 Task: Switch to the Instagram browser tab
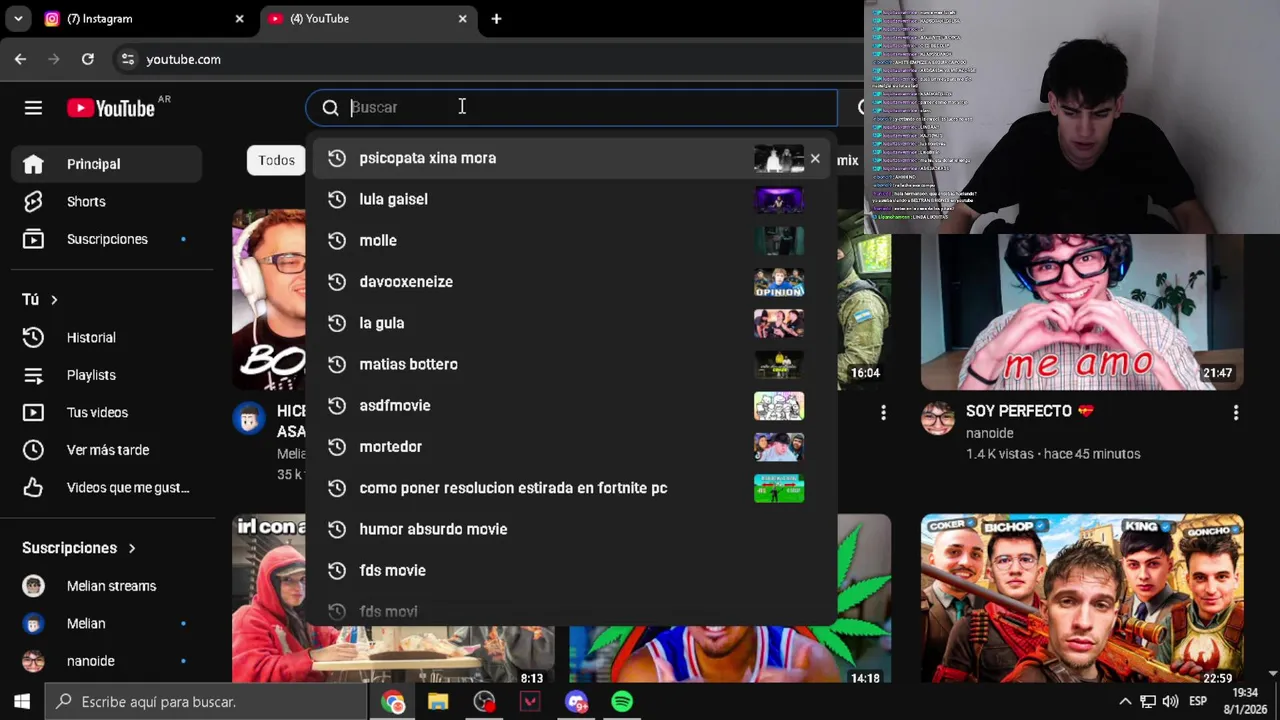[x=142, y=19]
